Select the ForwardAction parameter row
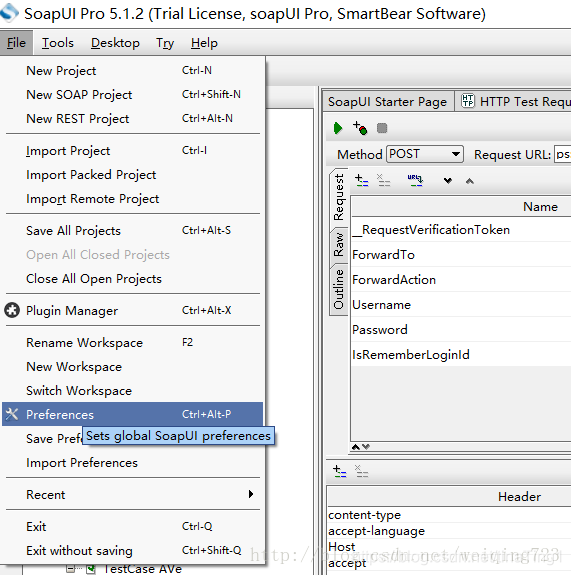 click(x=461, y=279)
